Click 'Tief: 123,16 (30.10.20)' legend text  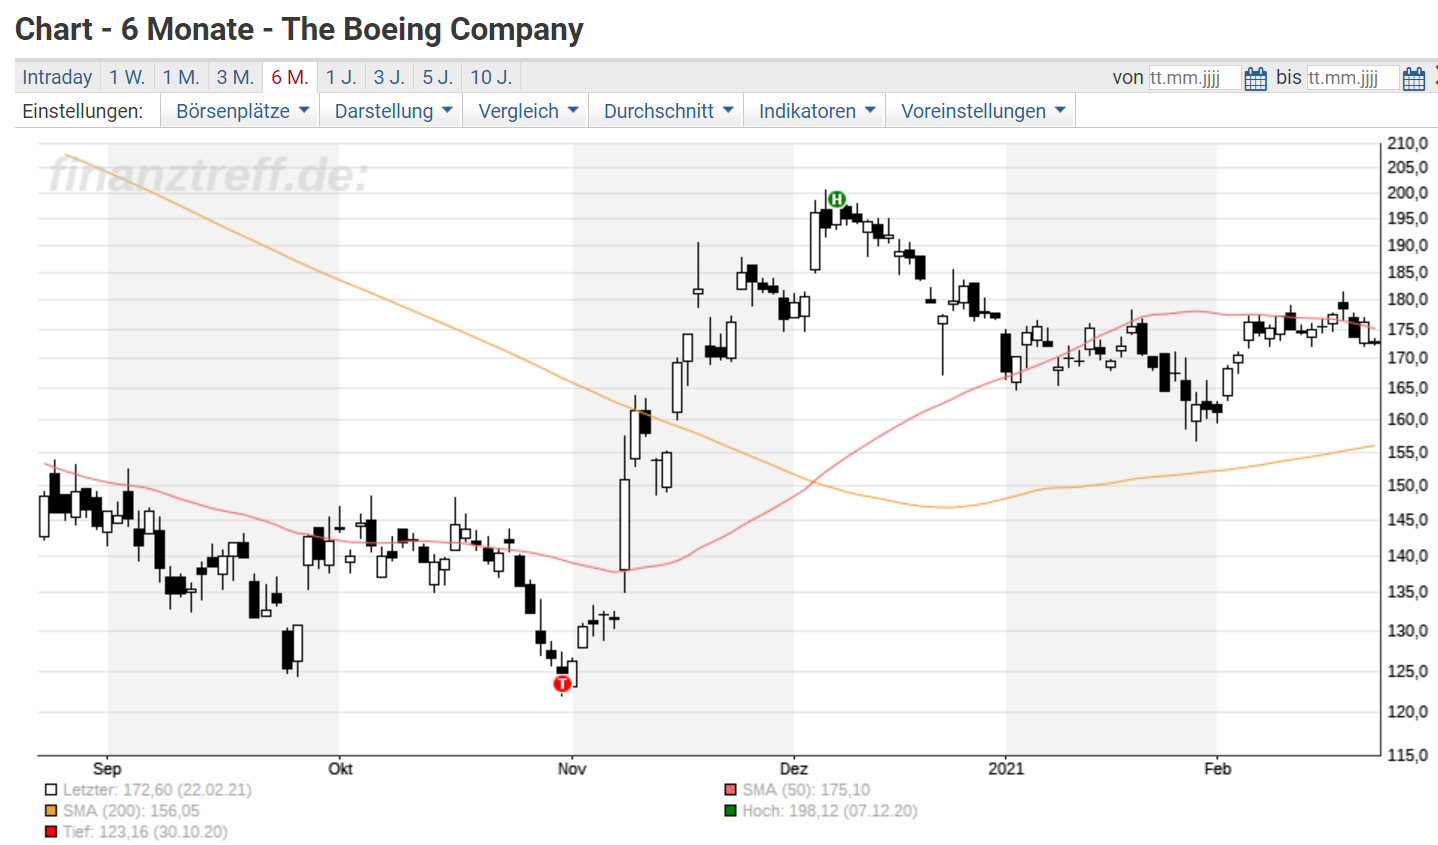[x=145, y=832]
